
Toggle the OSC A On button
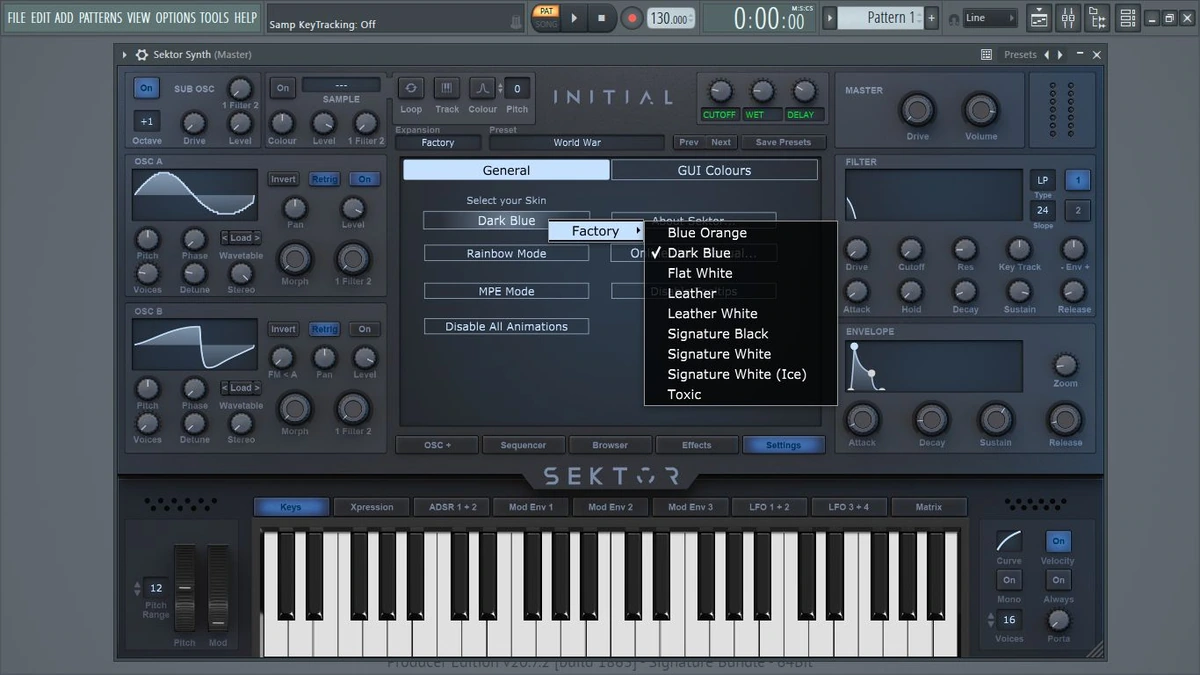pyautogui.click(x=365, y=179)
